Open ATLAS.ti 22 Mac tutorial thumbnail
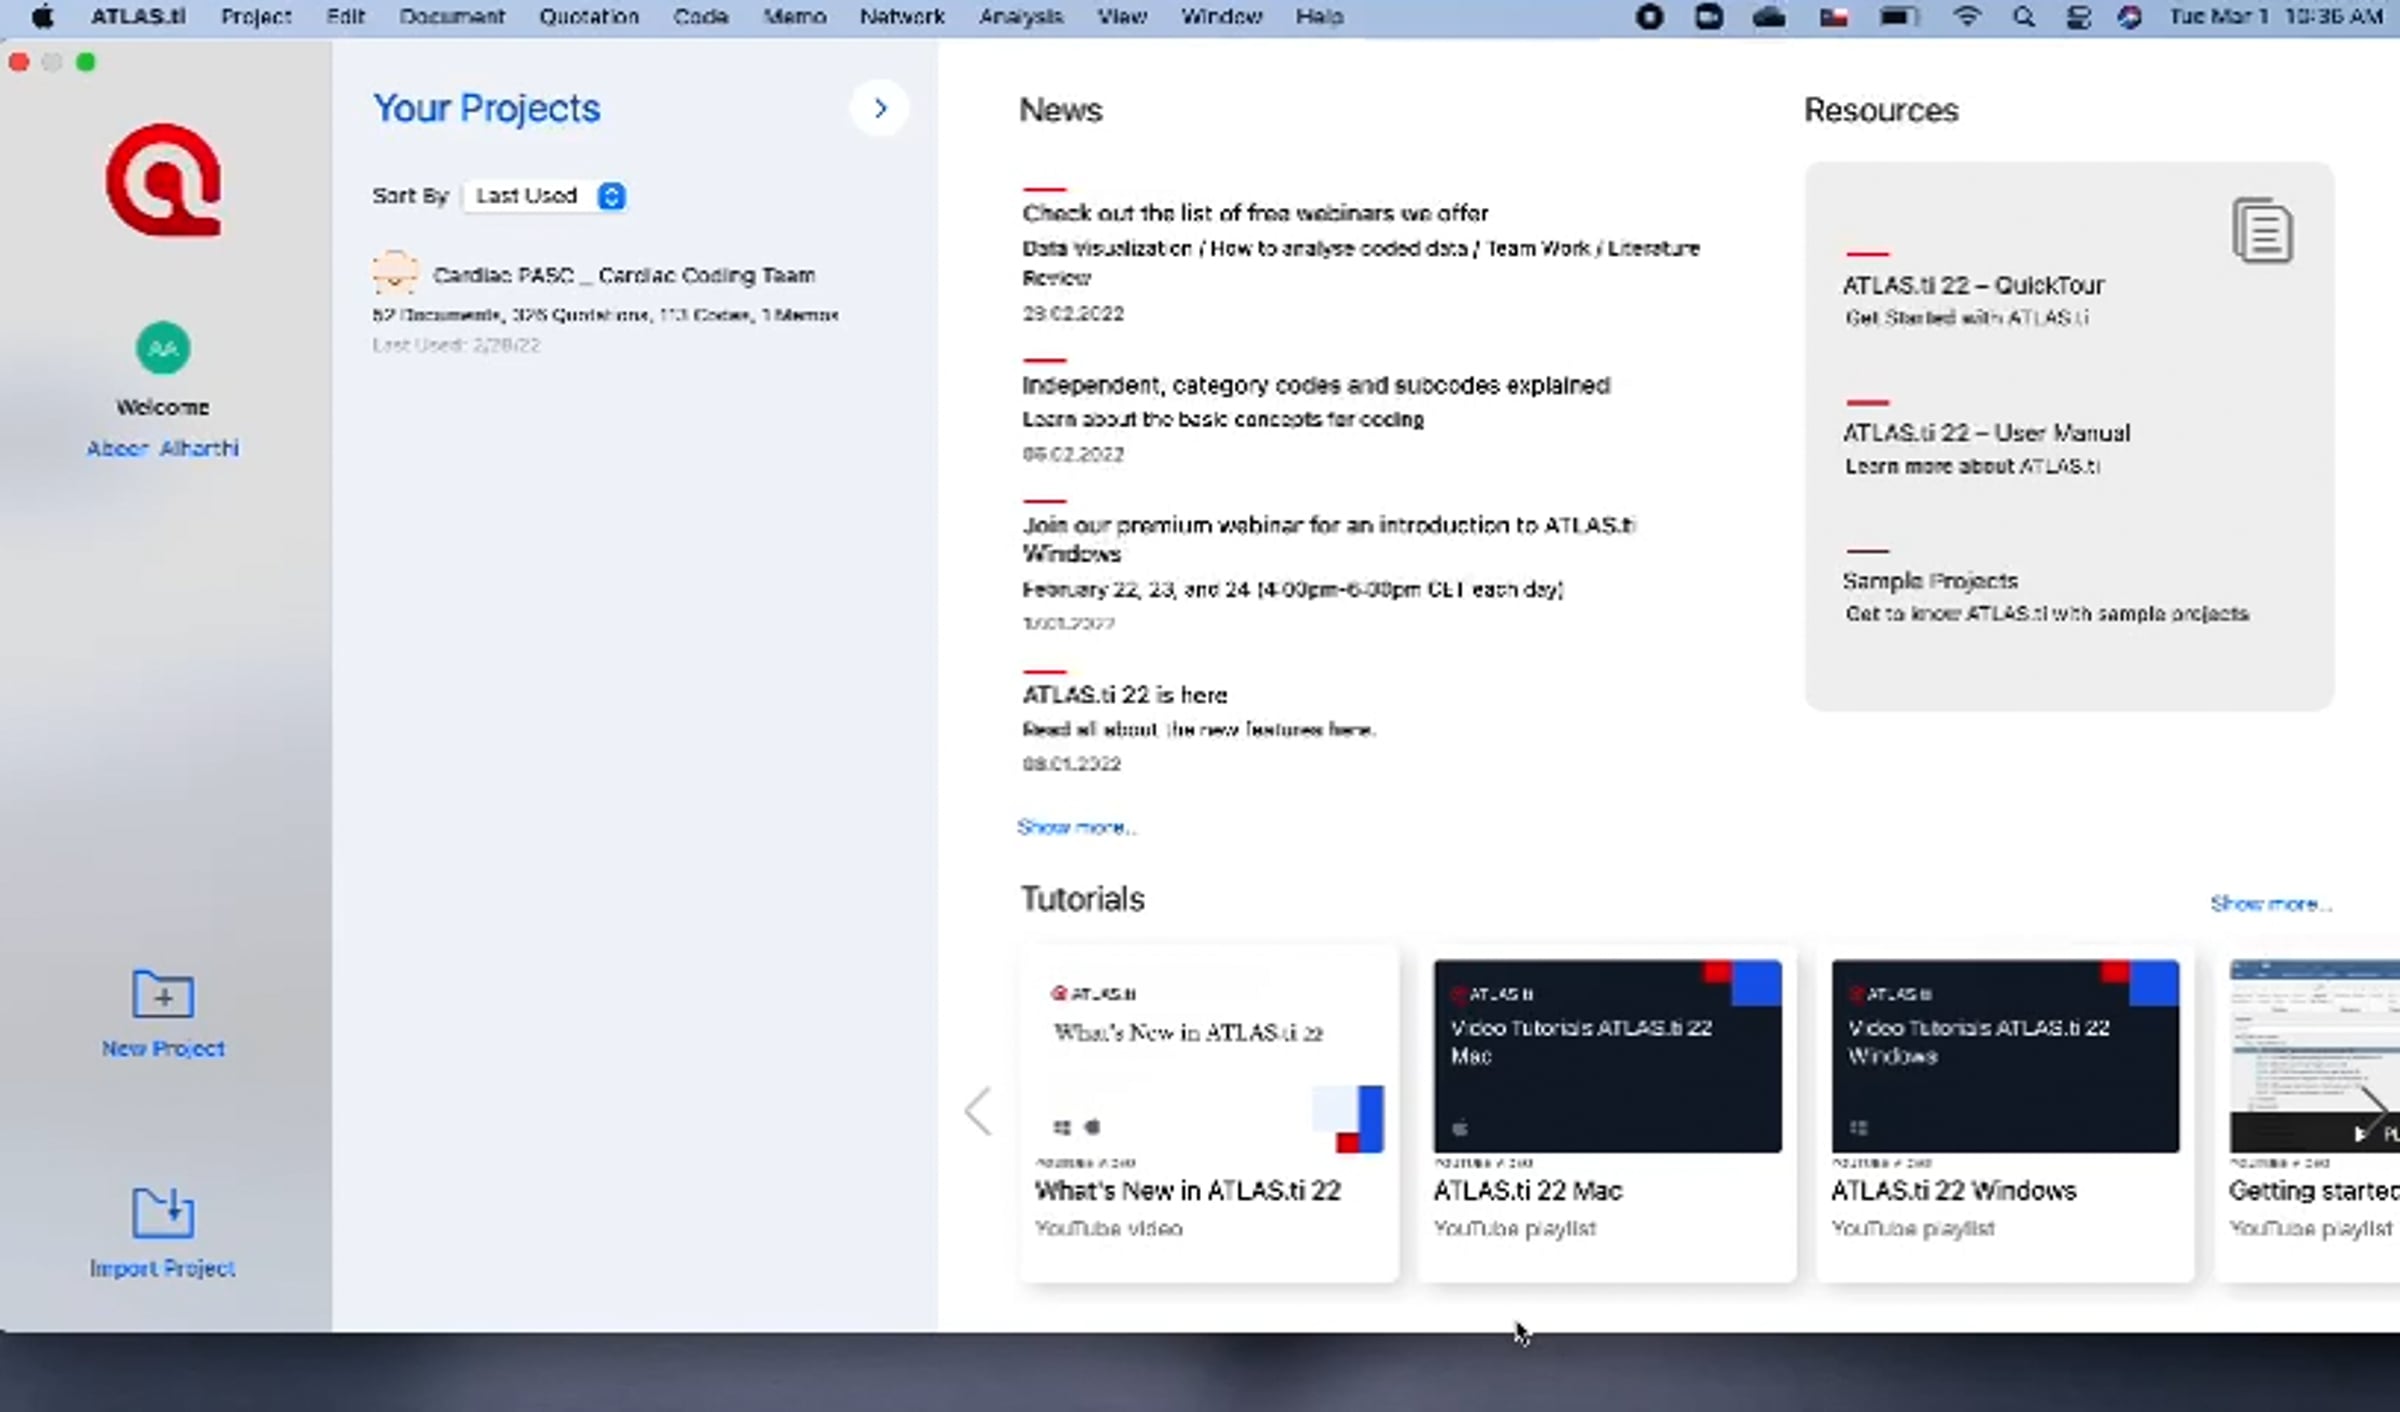 tap(1607, 1056)
